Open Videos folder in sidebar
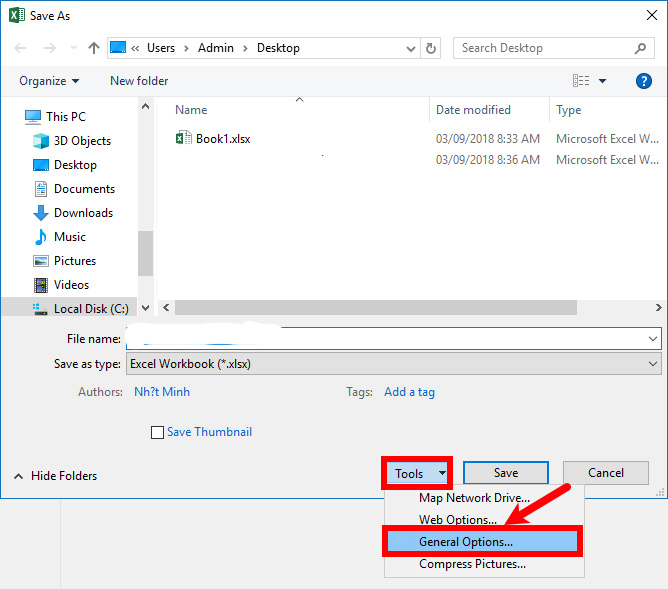This screenshot has height=589, width=668. click(x=72, y=284)
